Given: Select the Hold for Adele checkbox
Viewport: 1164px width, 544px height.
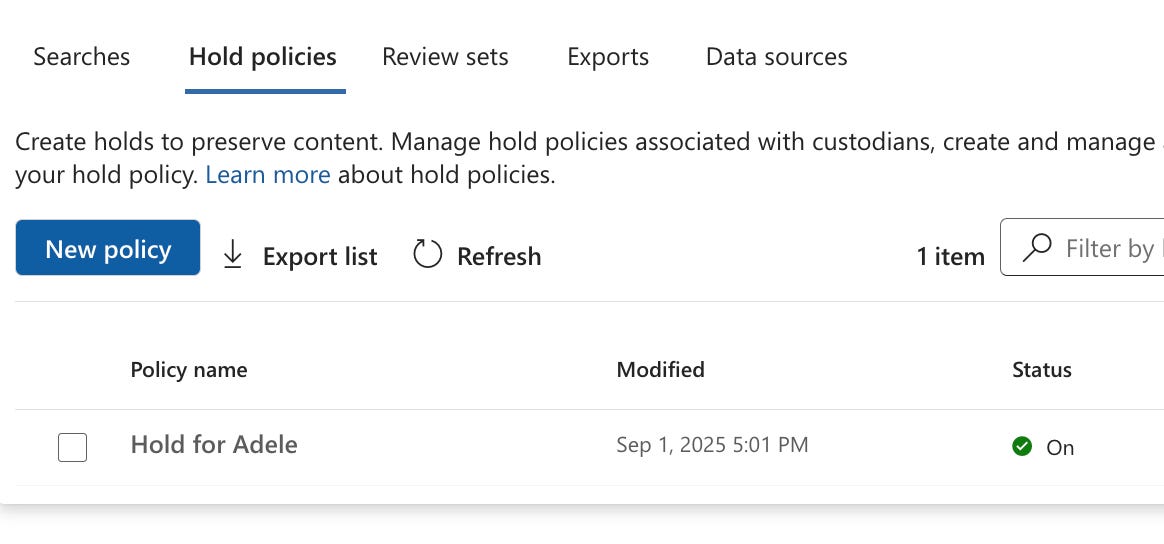Looking at the screenshot, I should (73, 447).
